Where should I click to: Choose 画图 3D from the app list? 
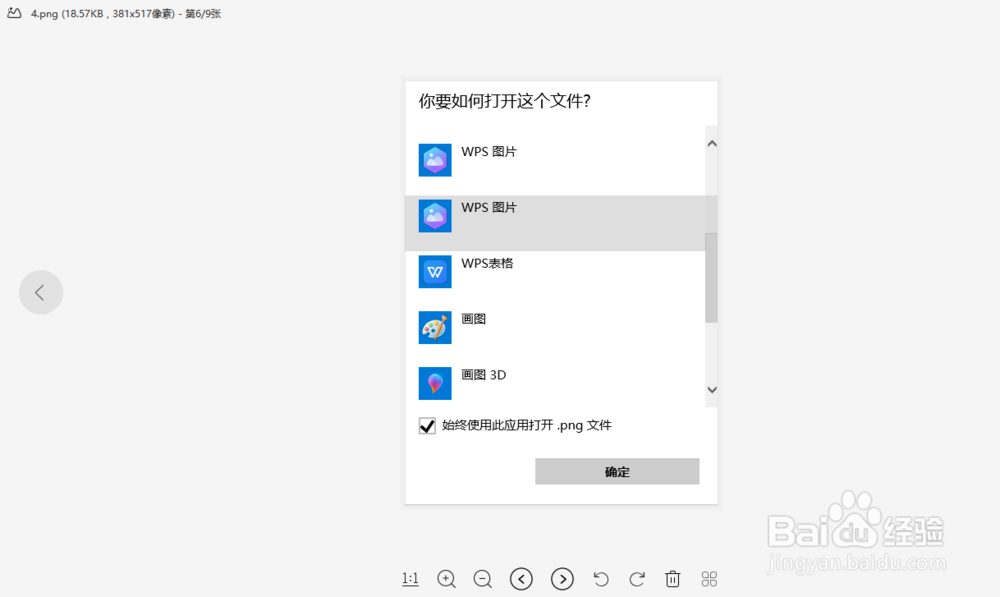(555, 385)
